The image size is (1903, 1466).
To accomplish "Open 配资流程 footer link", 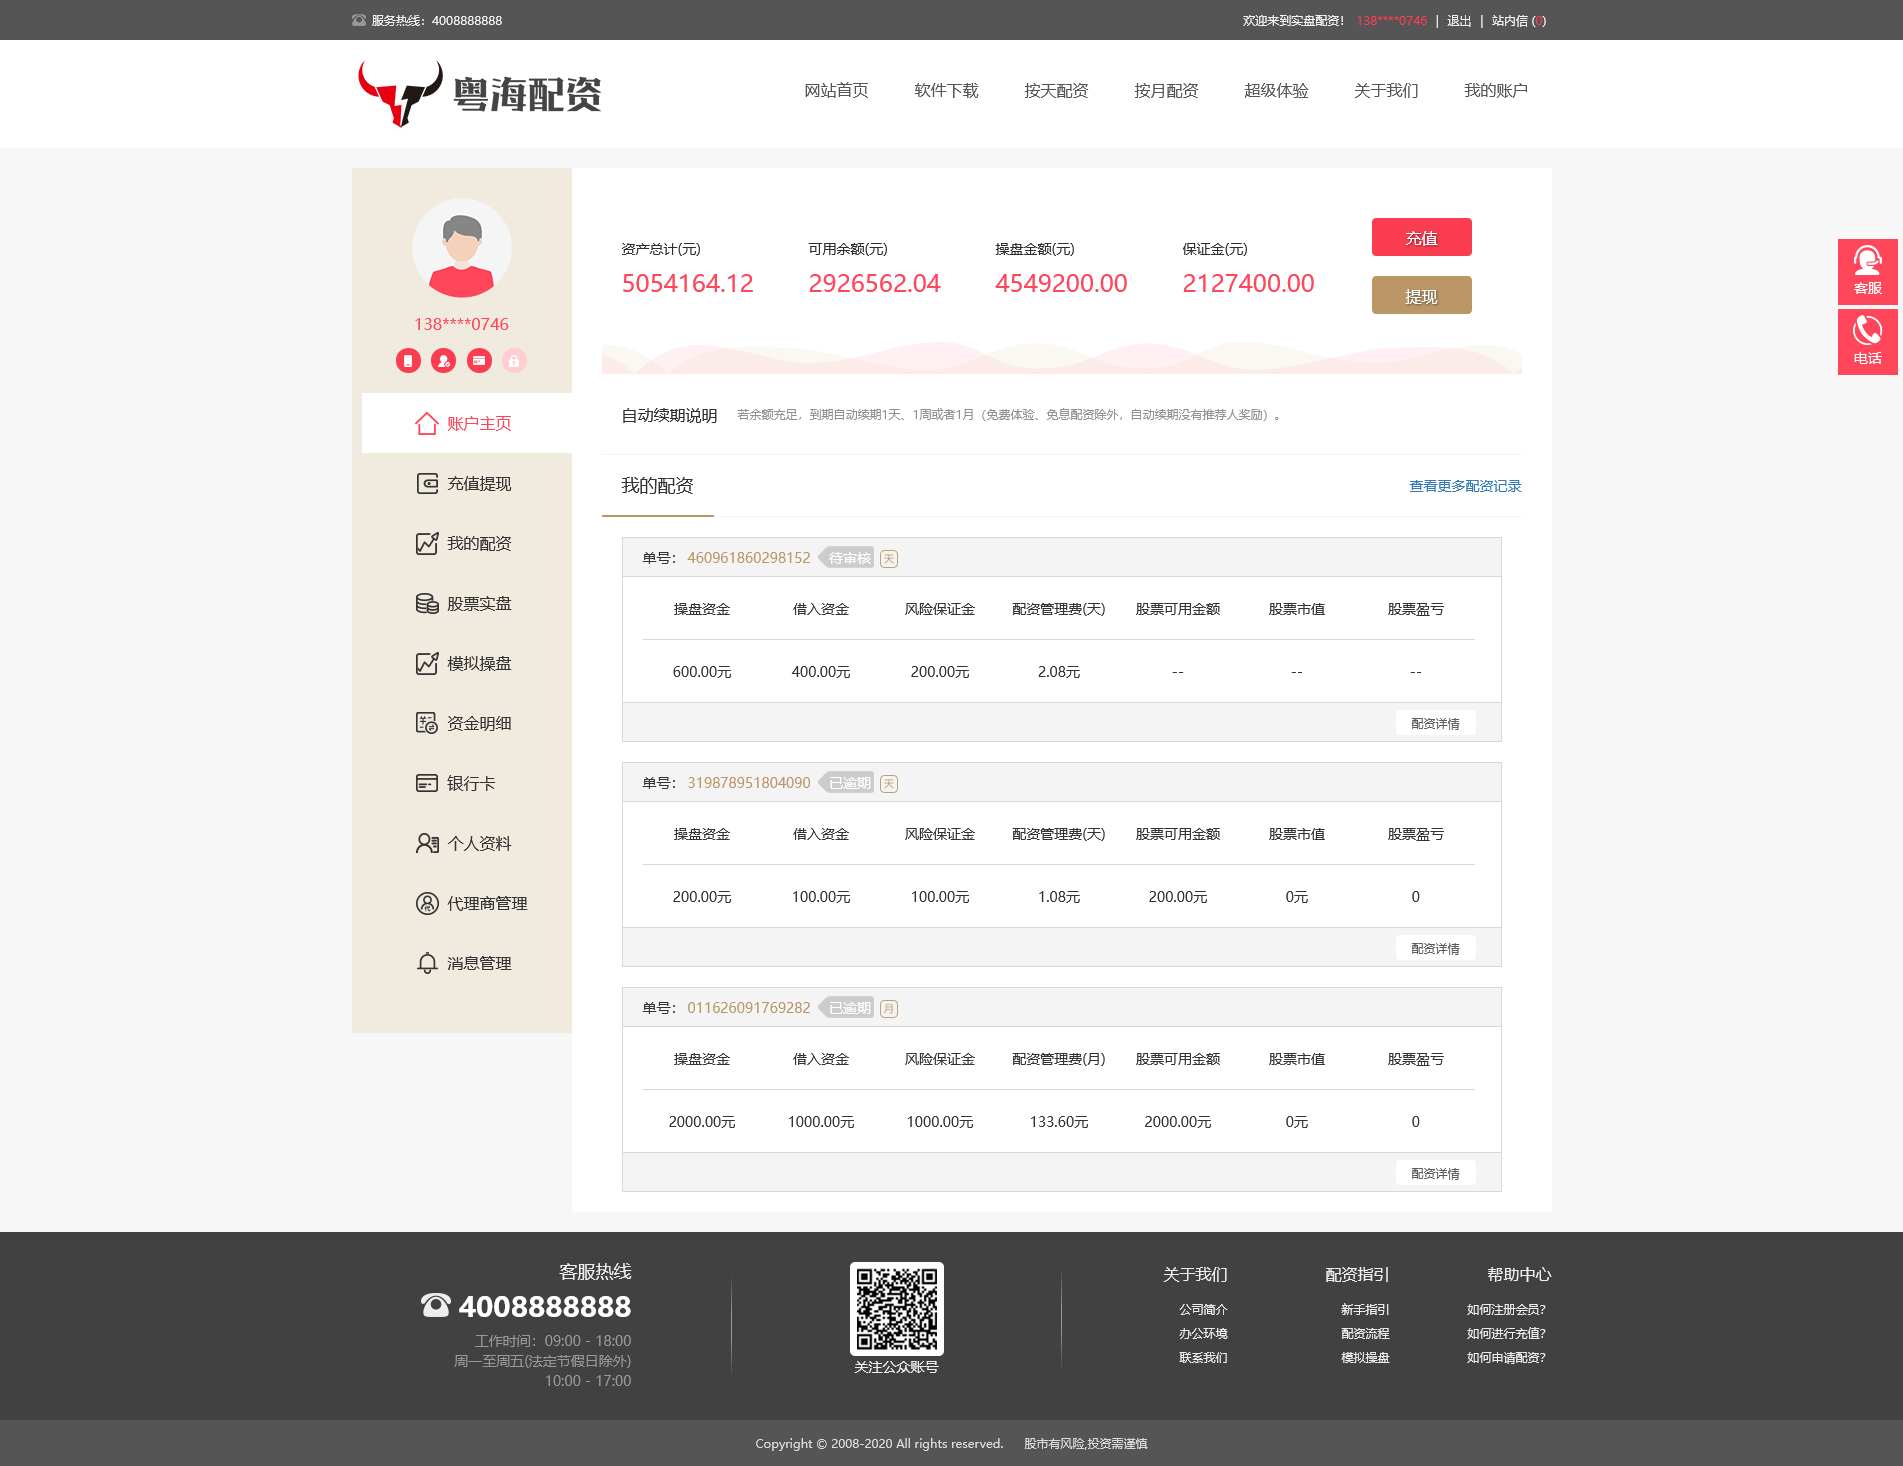I will pyautogui.click(x=1365, y=1333).
